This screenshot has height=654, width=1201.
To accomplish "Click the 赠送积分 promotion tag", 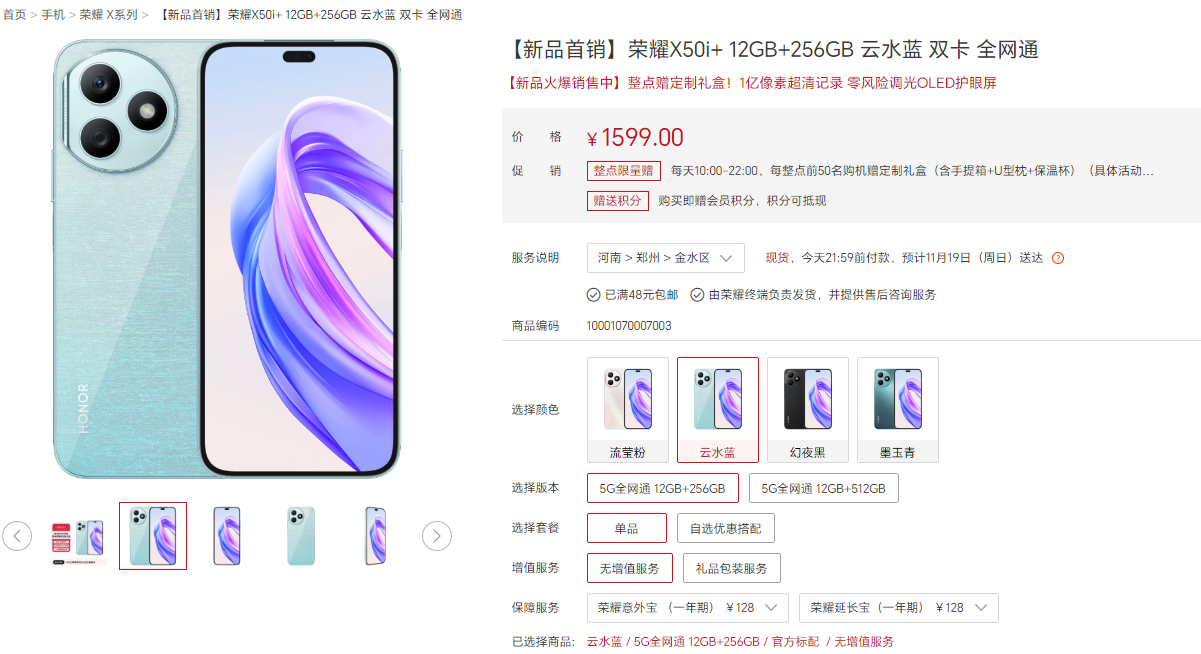I will pyautogui.click(x=618, y=201).
